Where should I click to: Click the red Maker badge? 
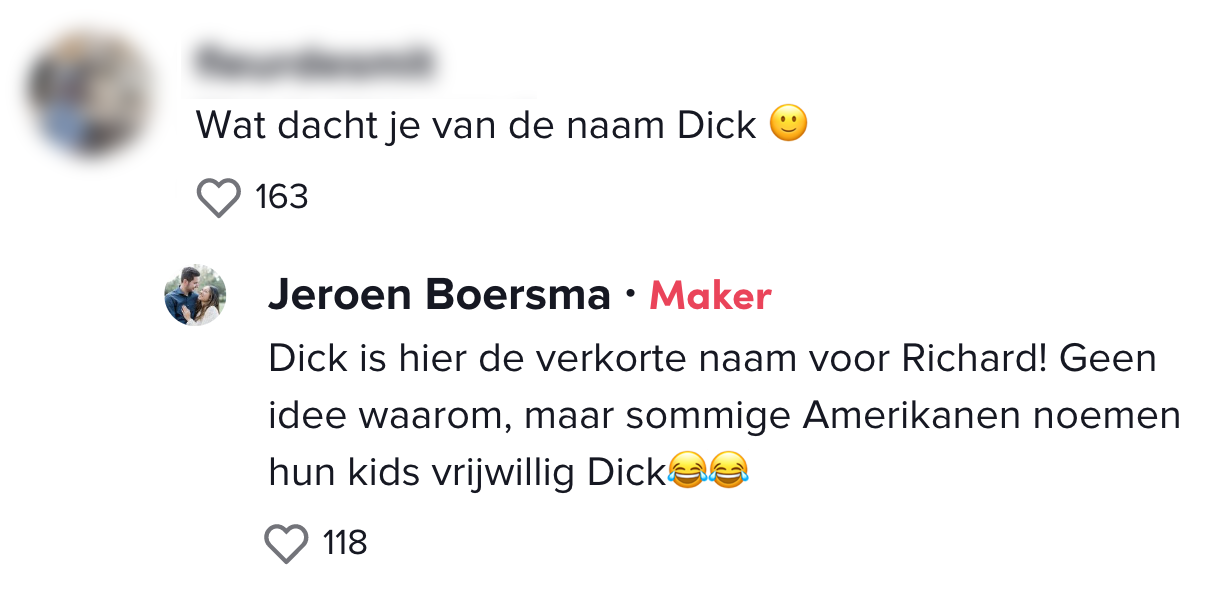click(x=710, y=296)
